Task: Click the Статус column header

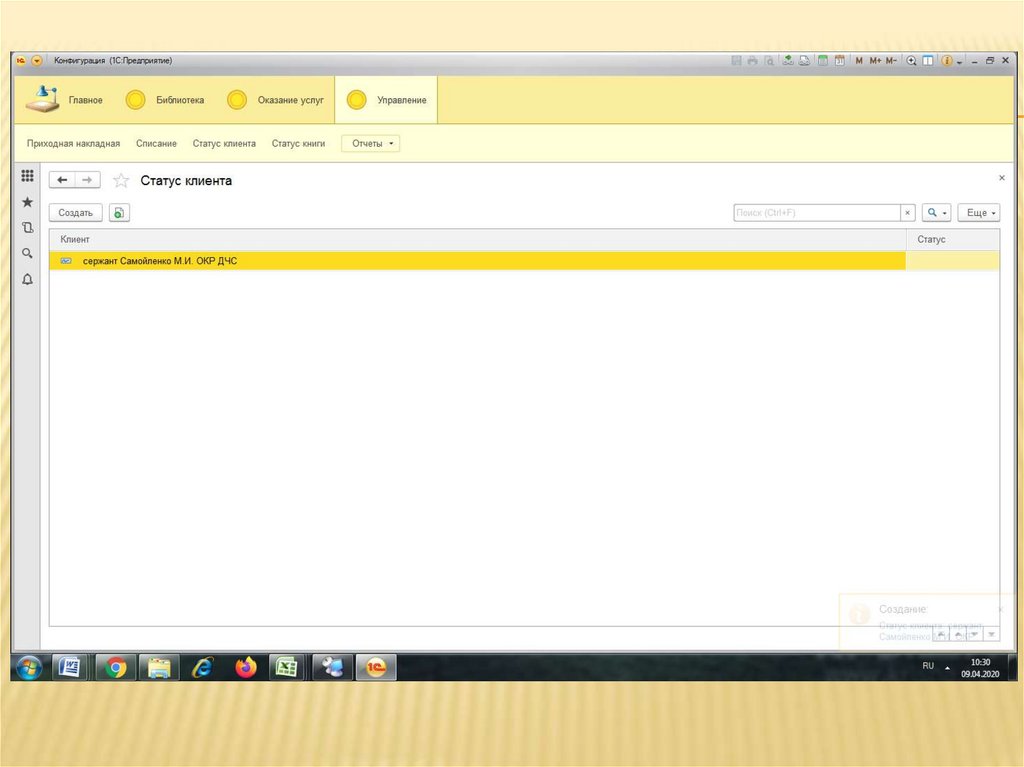Action: pos(953,240)
